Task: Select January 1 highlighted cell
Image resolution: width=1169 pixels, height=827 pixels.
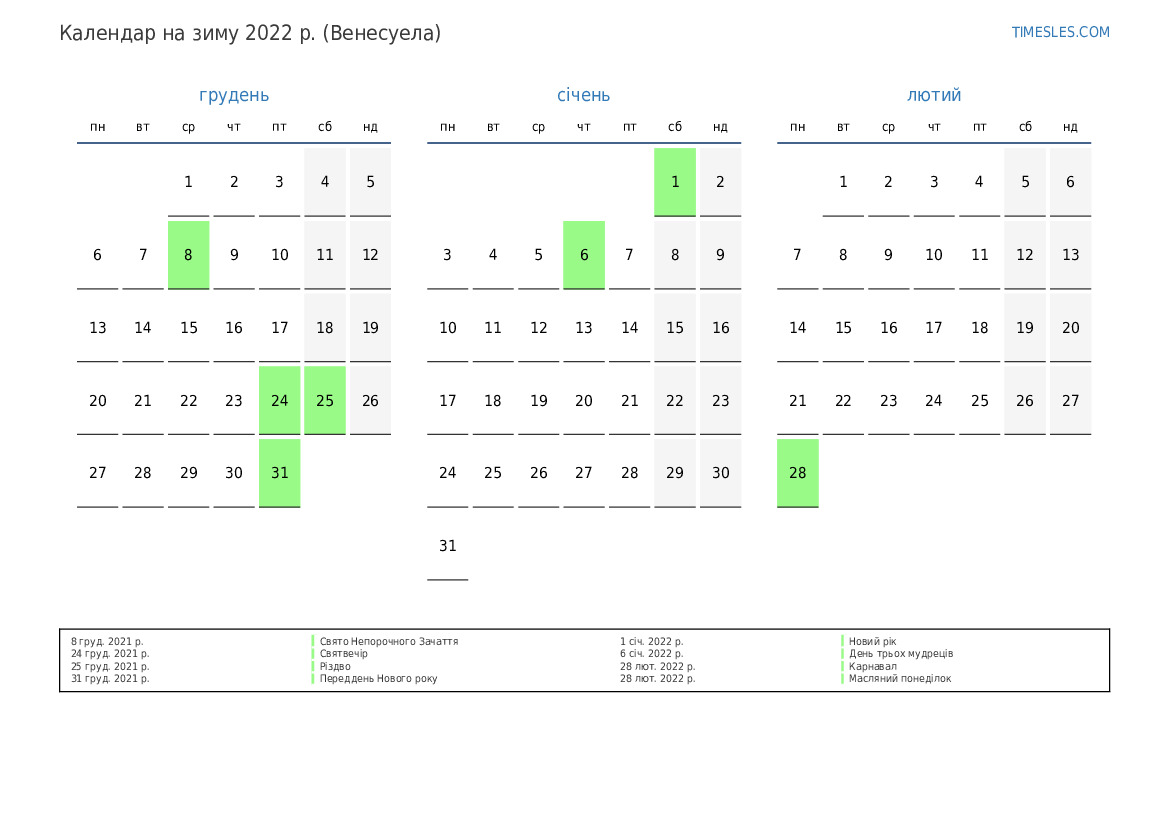Action: pyautogui.click(x=675, y=182)
